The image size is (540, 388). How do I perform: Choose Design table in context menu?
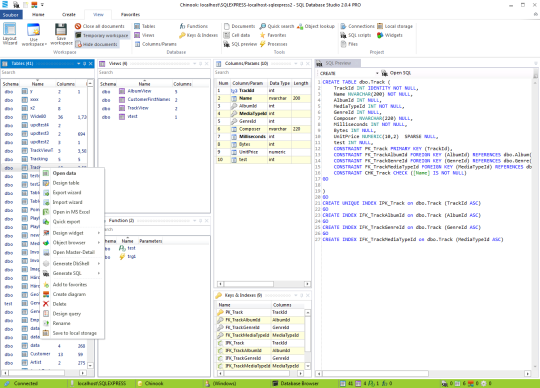tap(73, 183)
